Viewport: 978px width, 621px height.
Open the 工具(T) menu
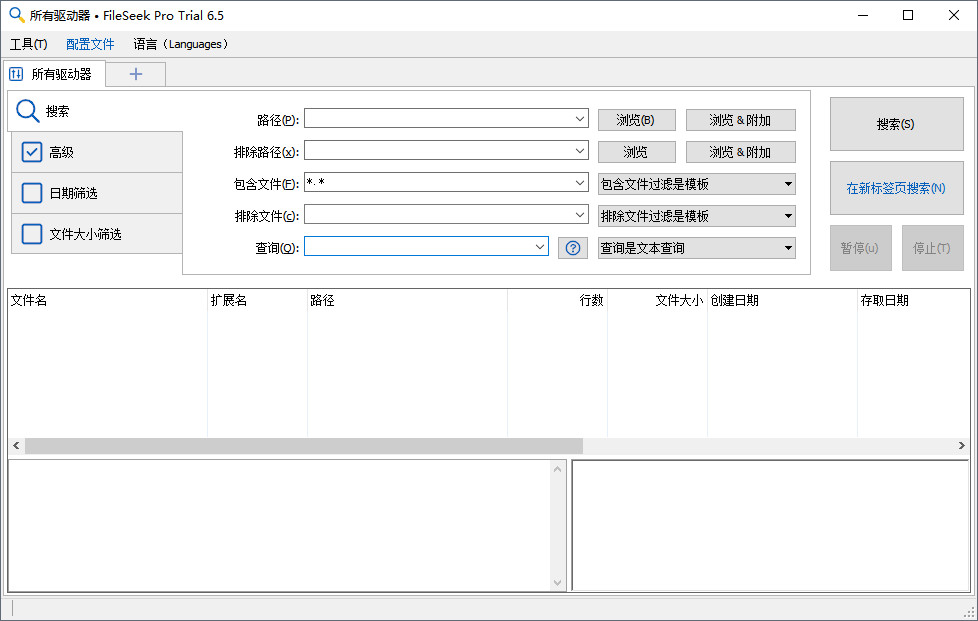click(29, 44)
